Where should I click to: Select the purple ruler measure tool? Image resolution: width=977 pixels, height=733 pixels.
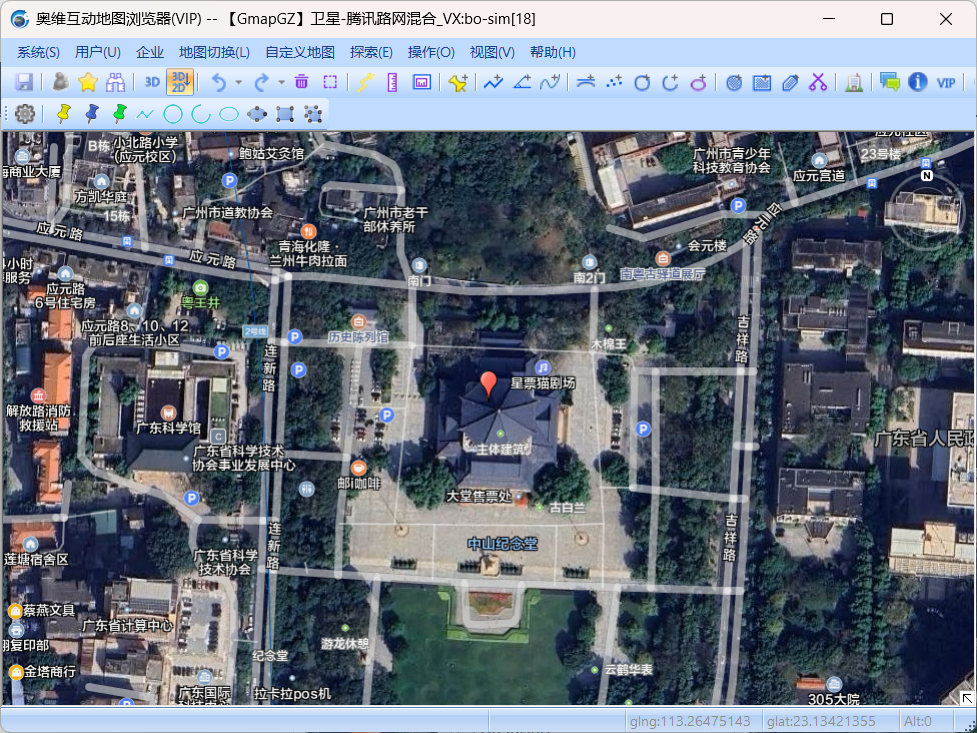(x=392, y=83)
